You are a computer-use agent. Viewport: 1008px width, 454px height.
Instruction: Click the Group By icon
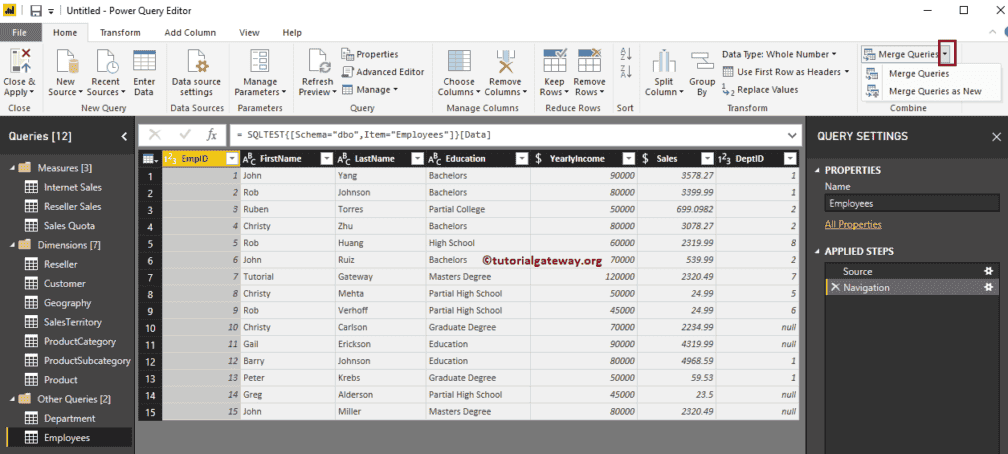702,62
